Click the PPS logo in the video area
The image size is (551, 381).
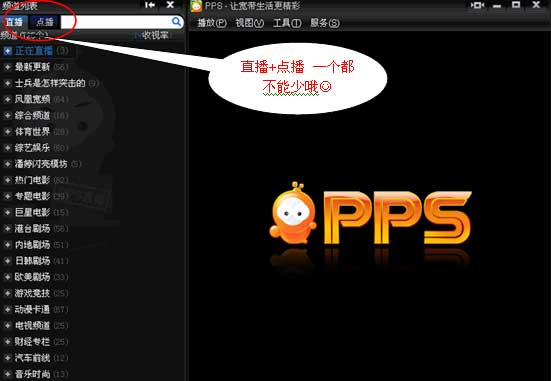click(370, 214)
